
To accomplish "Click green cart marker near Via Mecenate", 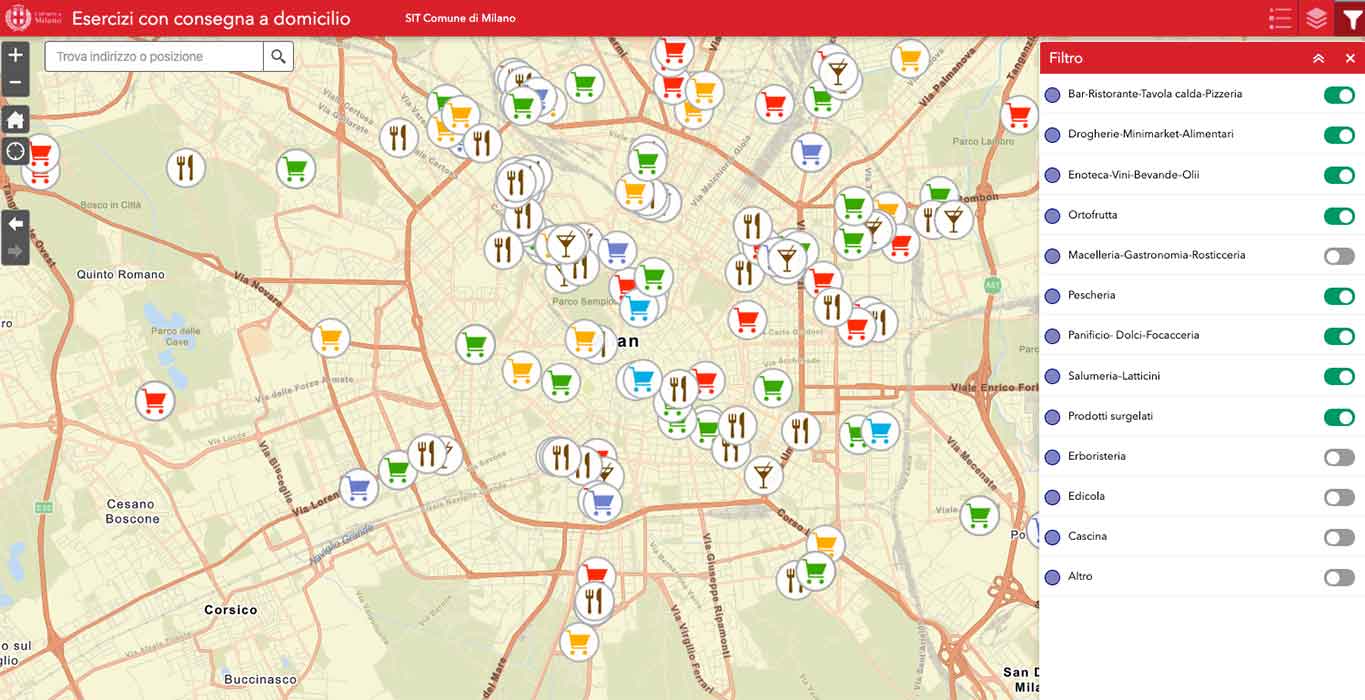I will [x=978, y=515].
